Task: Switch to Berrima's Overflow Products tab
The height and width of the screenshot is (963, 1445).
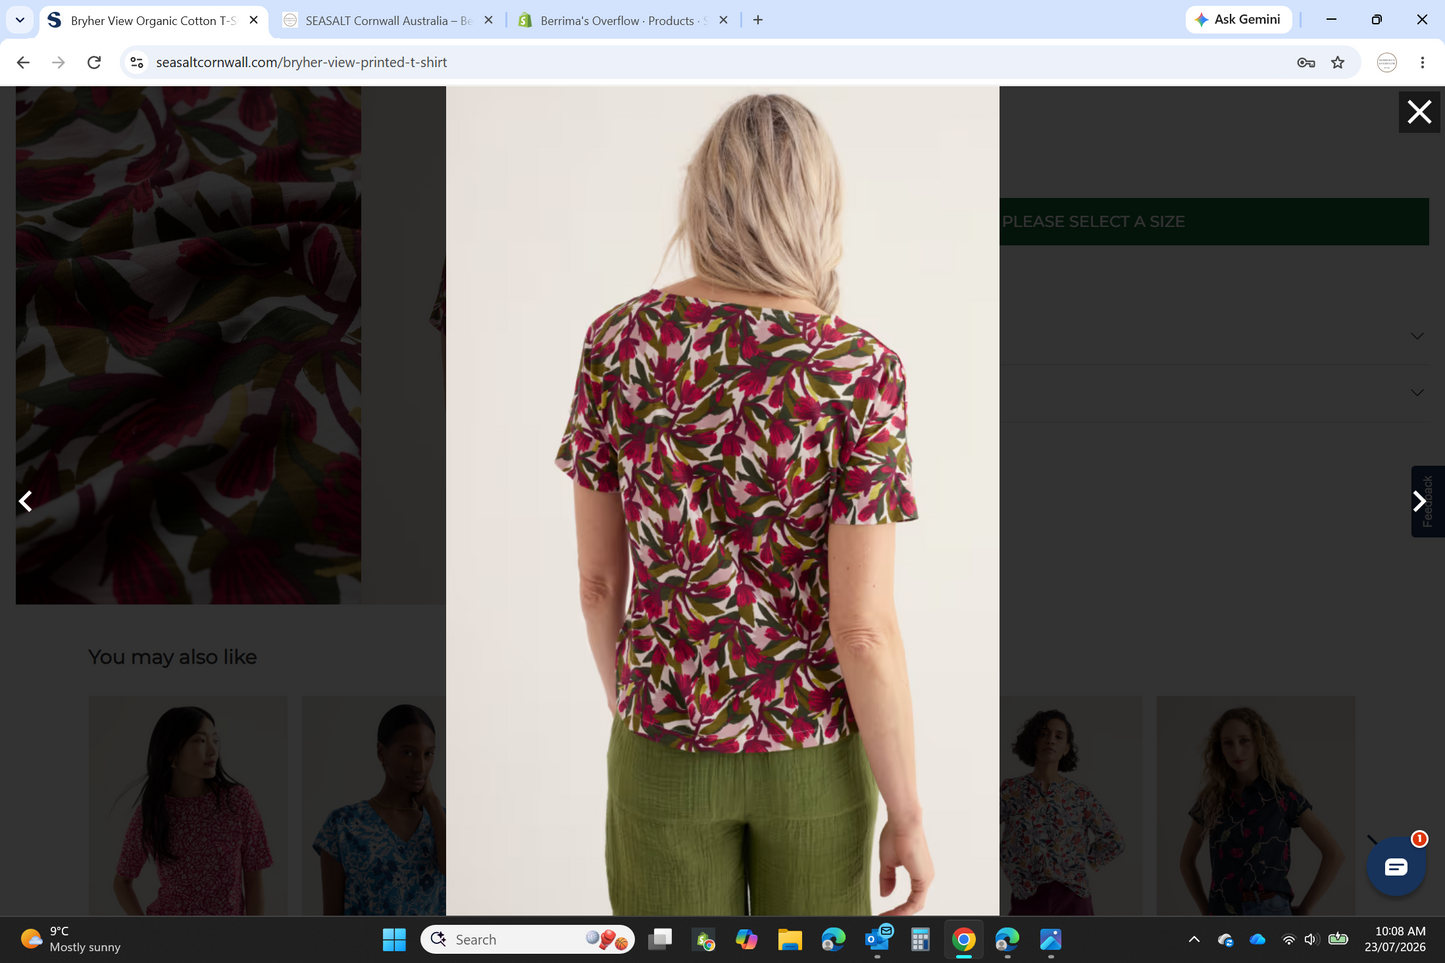Action: 623,20
